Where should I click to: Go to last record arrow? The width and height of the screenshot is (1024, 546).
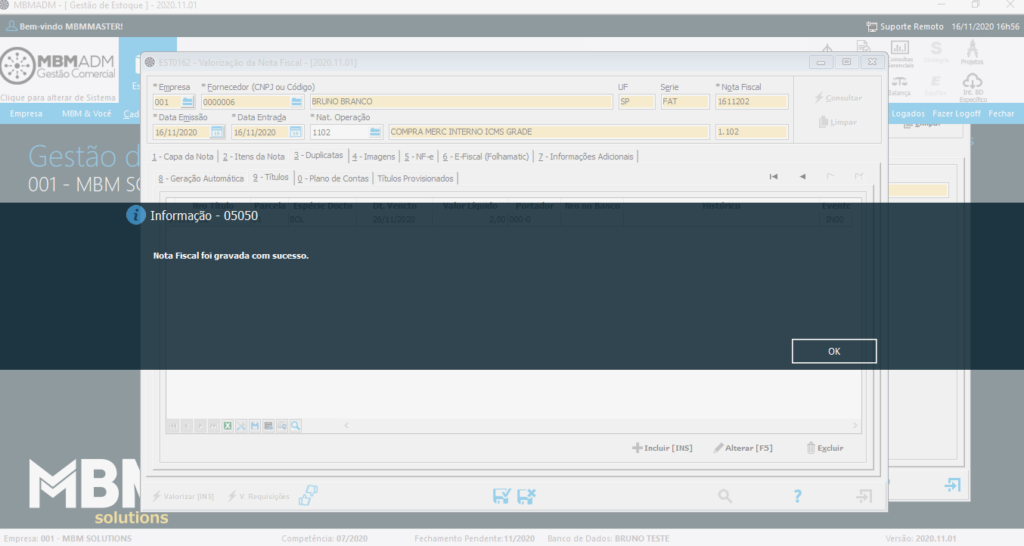tap(859, 176)
